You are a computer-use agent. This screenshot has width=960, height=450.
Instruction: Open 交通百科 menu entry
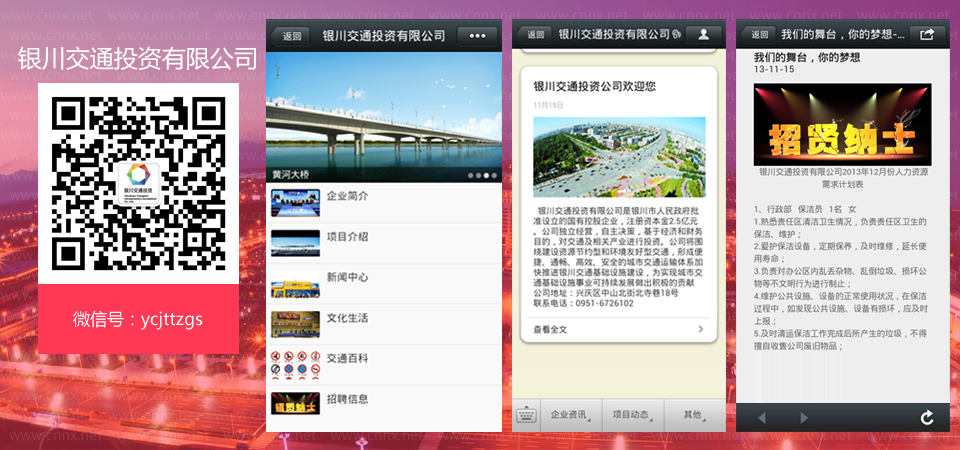tap(384, 364)
